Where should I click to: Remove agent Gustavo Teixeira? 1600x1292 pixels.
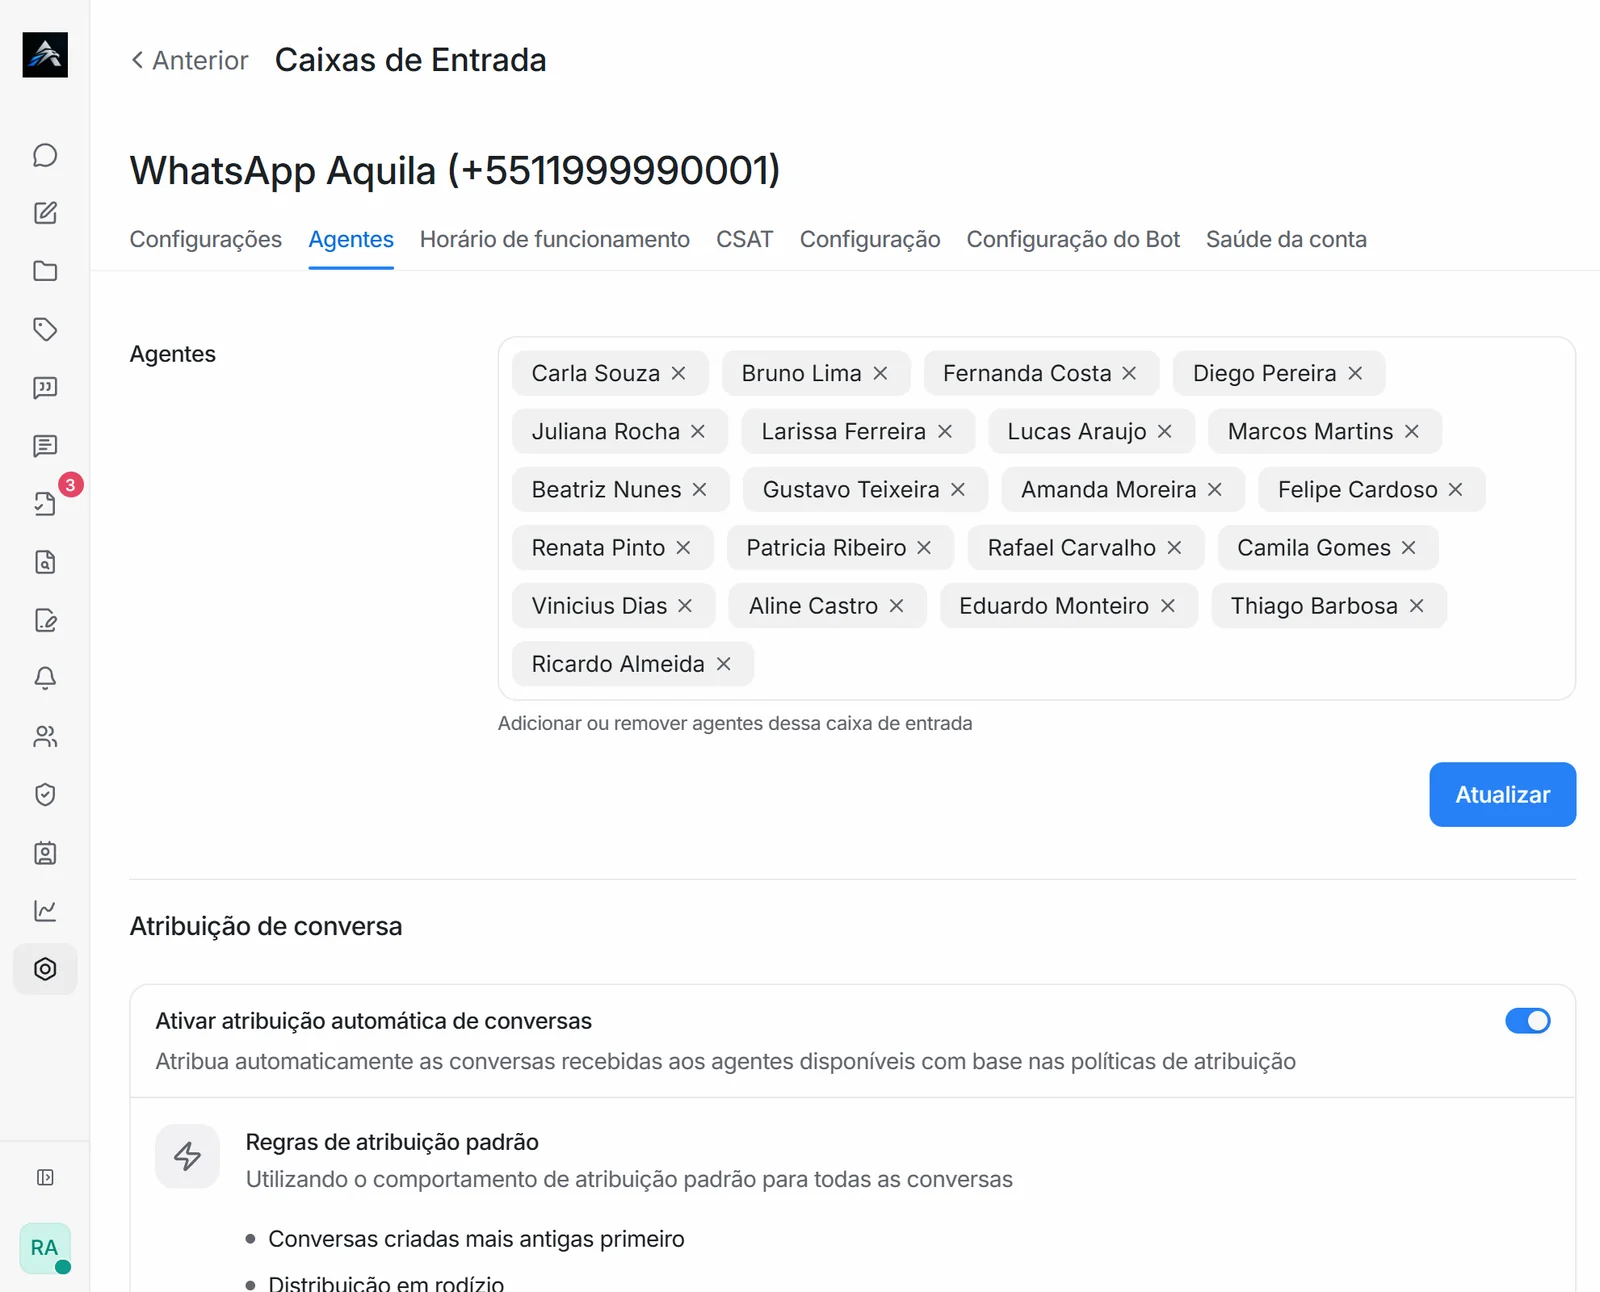958,489
